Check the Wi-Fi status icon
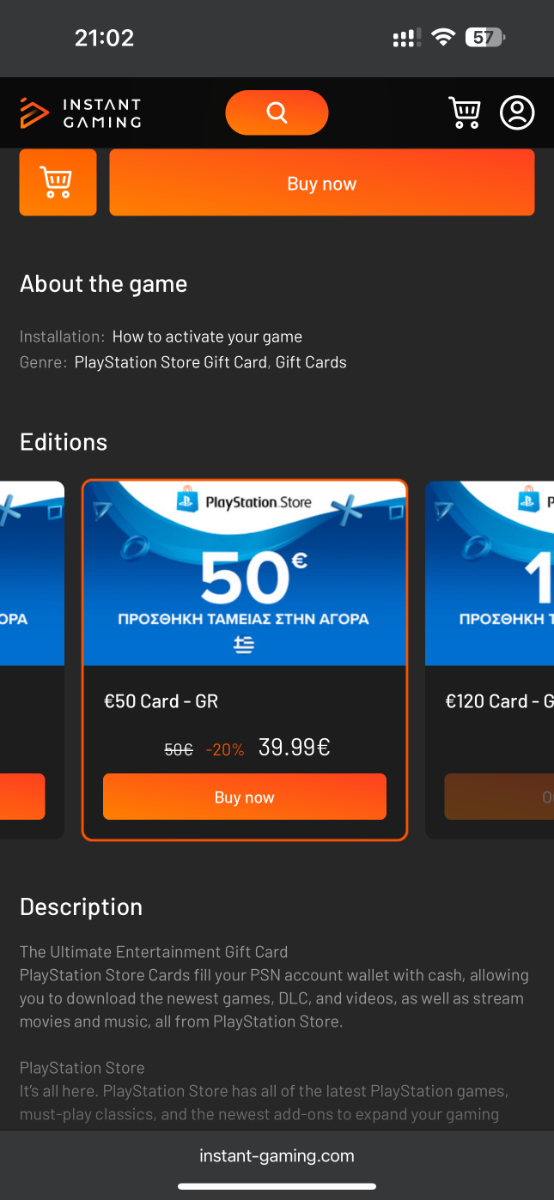Screen dimensions: 554x1200 click(442, 38)
